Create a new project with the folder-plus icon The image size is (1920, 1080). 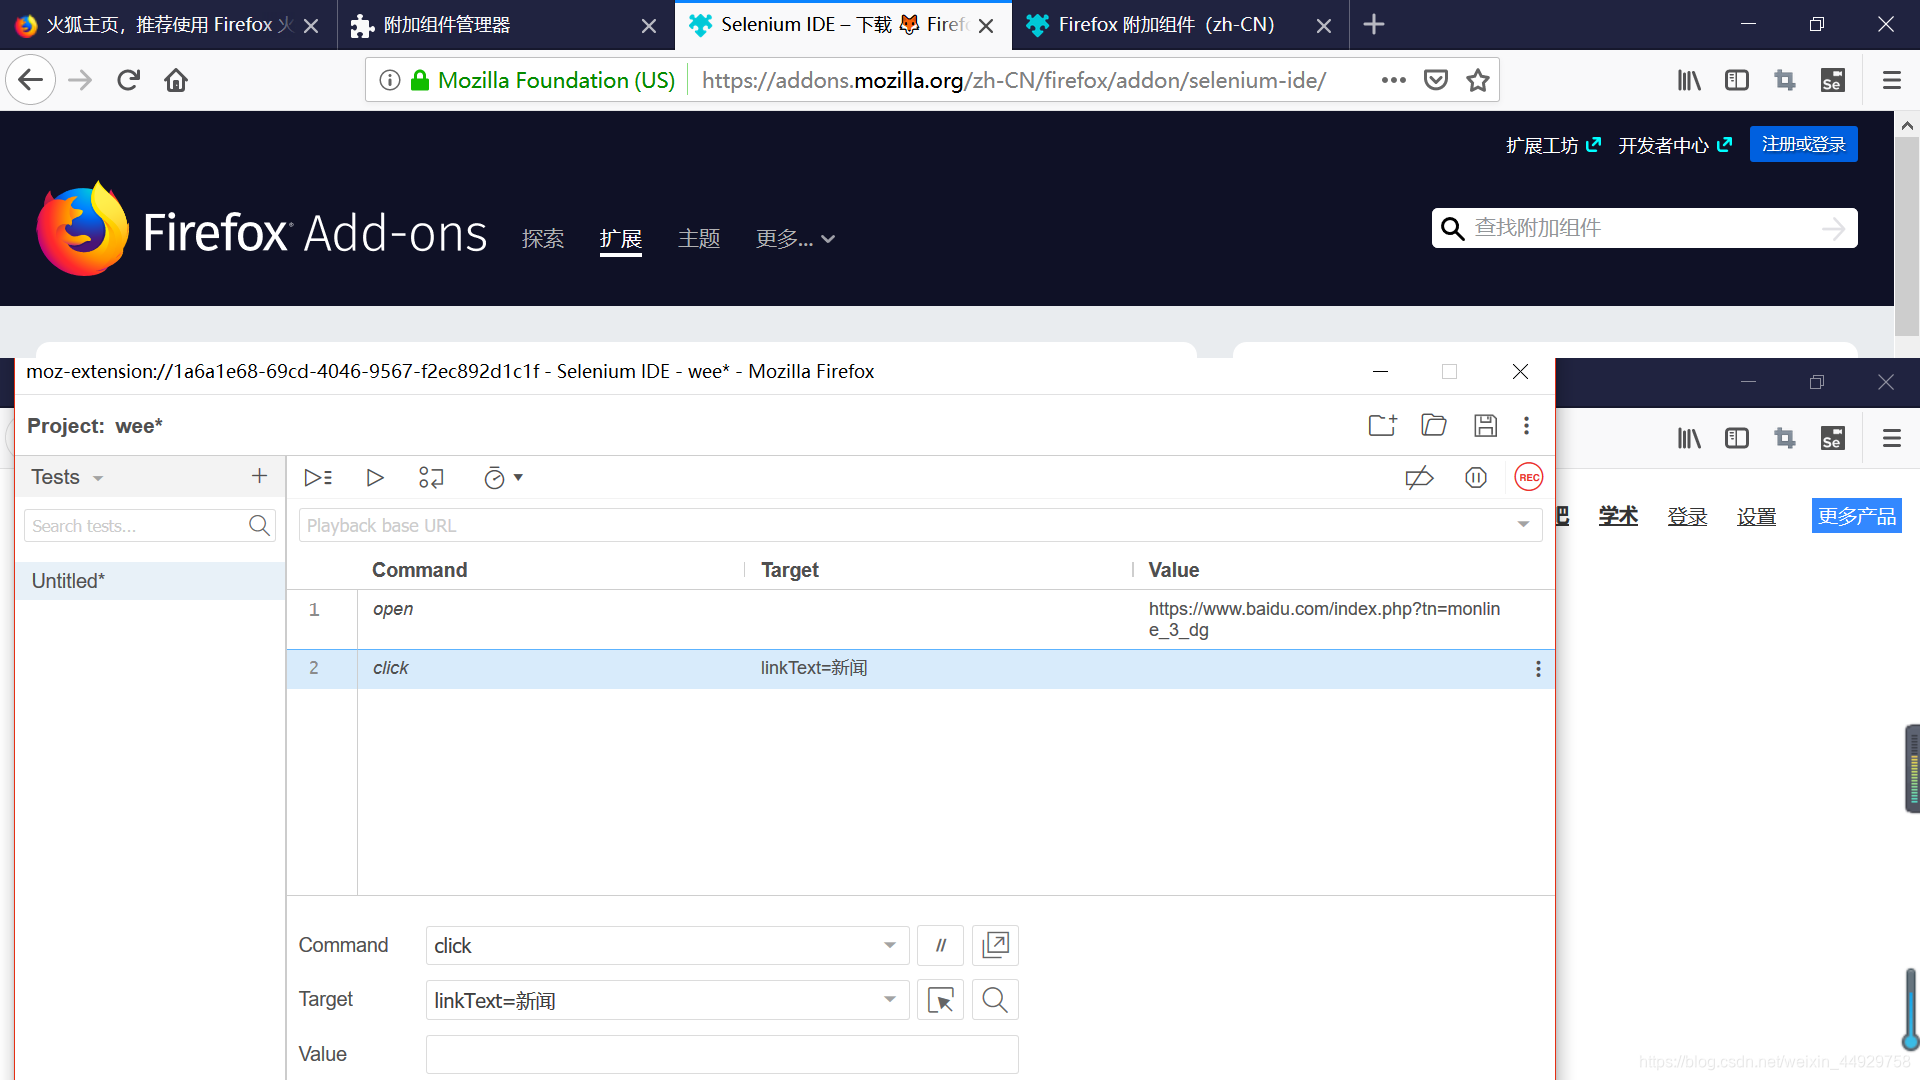[1382, 425]
